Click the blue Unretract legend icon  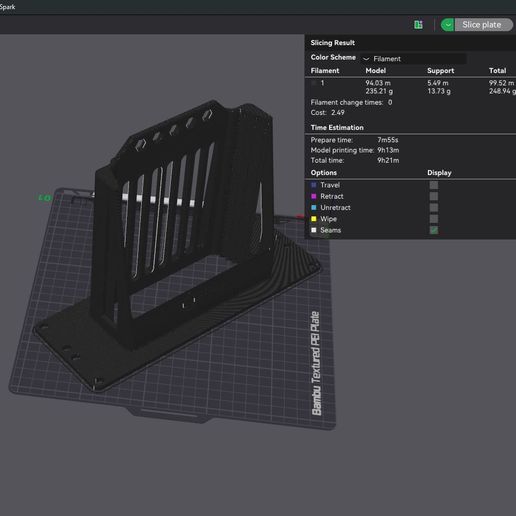pyautogui.click(x=314, y=208)
